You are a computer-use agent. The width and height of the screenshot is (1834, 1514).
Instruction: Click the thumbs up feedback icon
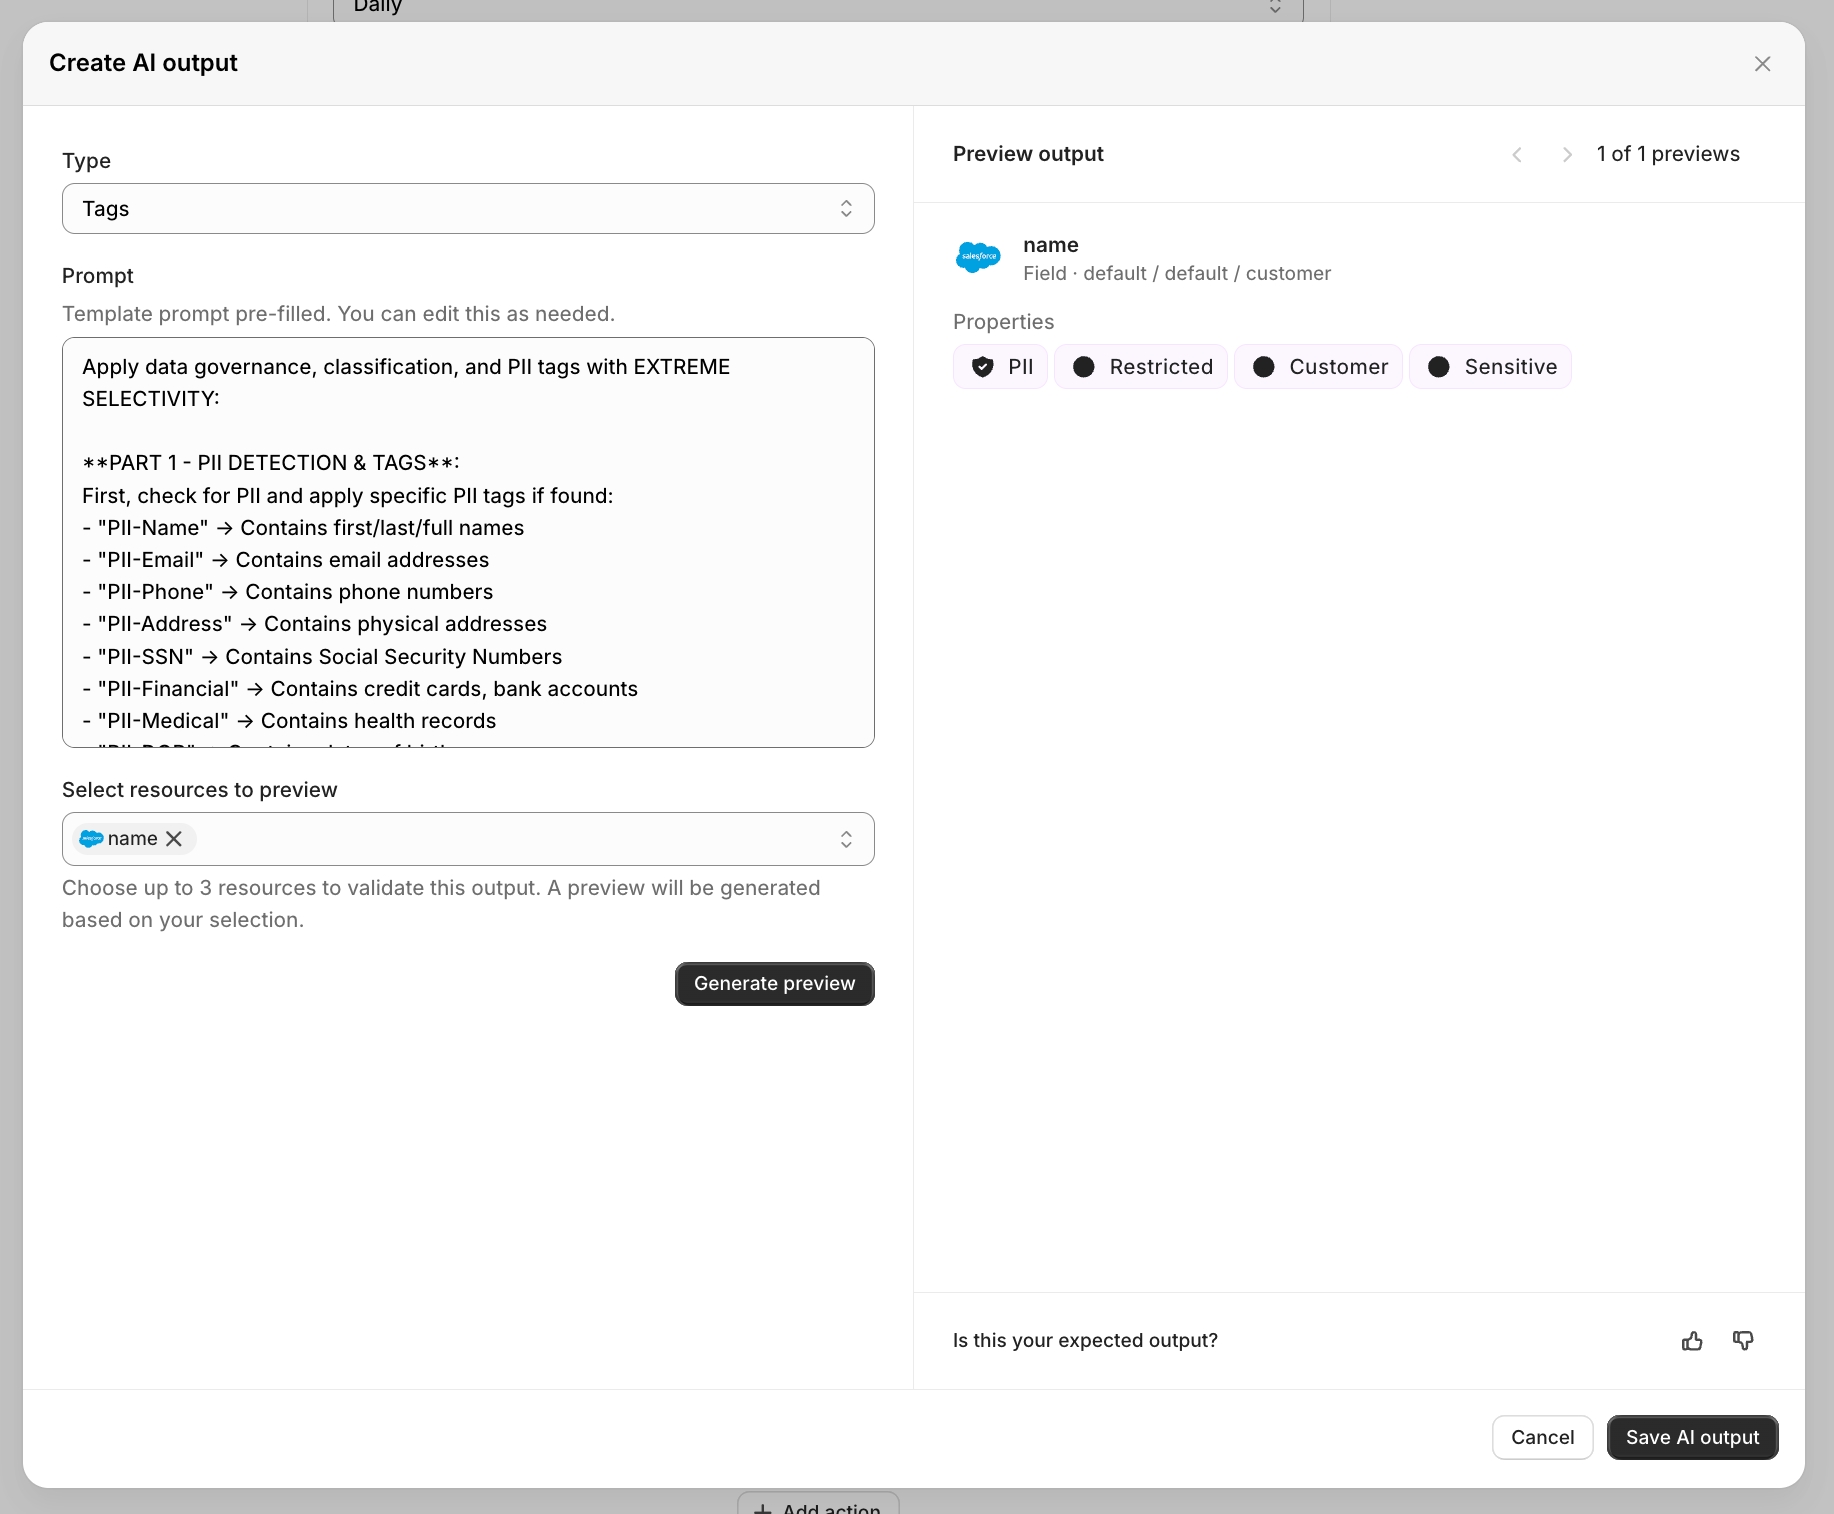[1692, 1341]
